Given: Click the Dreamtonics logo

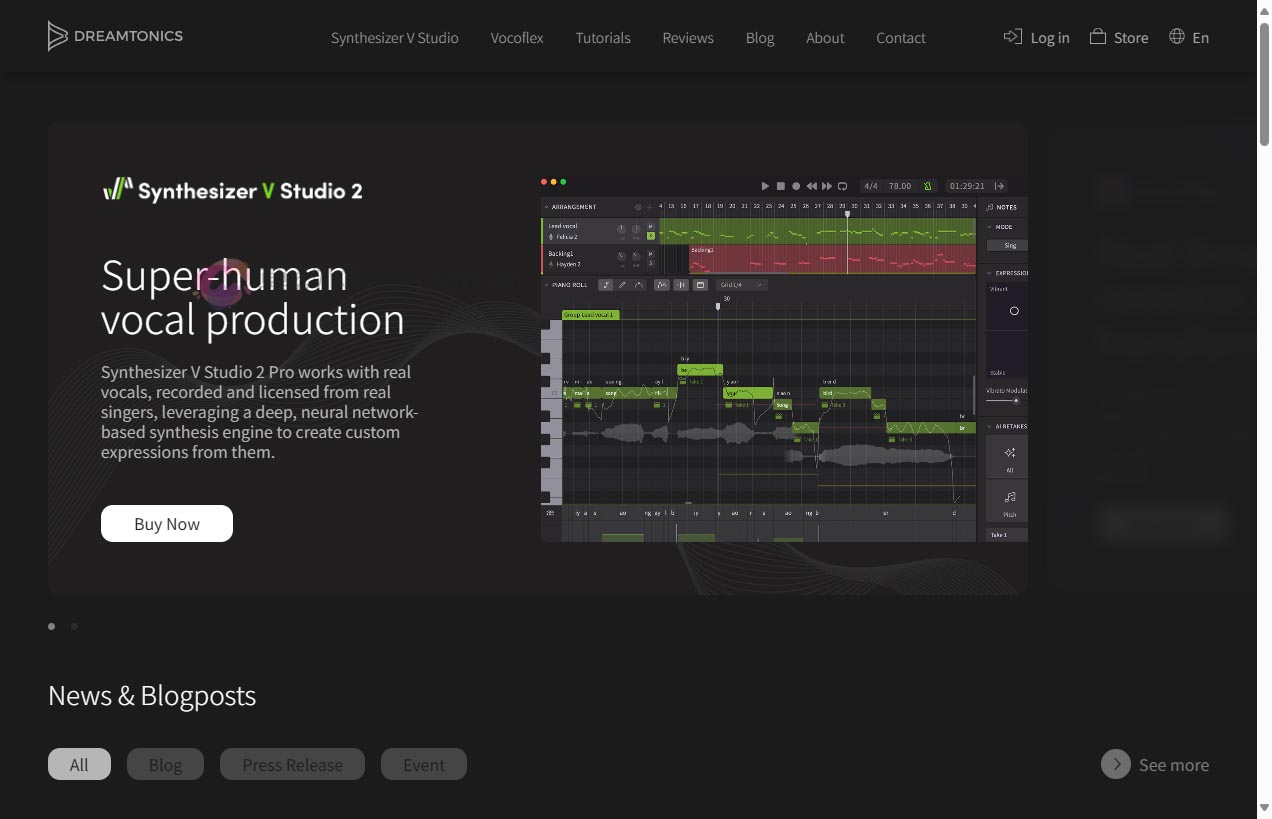Looking at the screenshot, I should [115, 36].
